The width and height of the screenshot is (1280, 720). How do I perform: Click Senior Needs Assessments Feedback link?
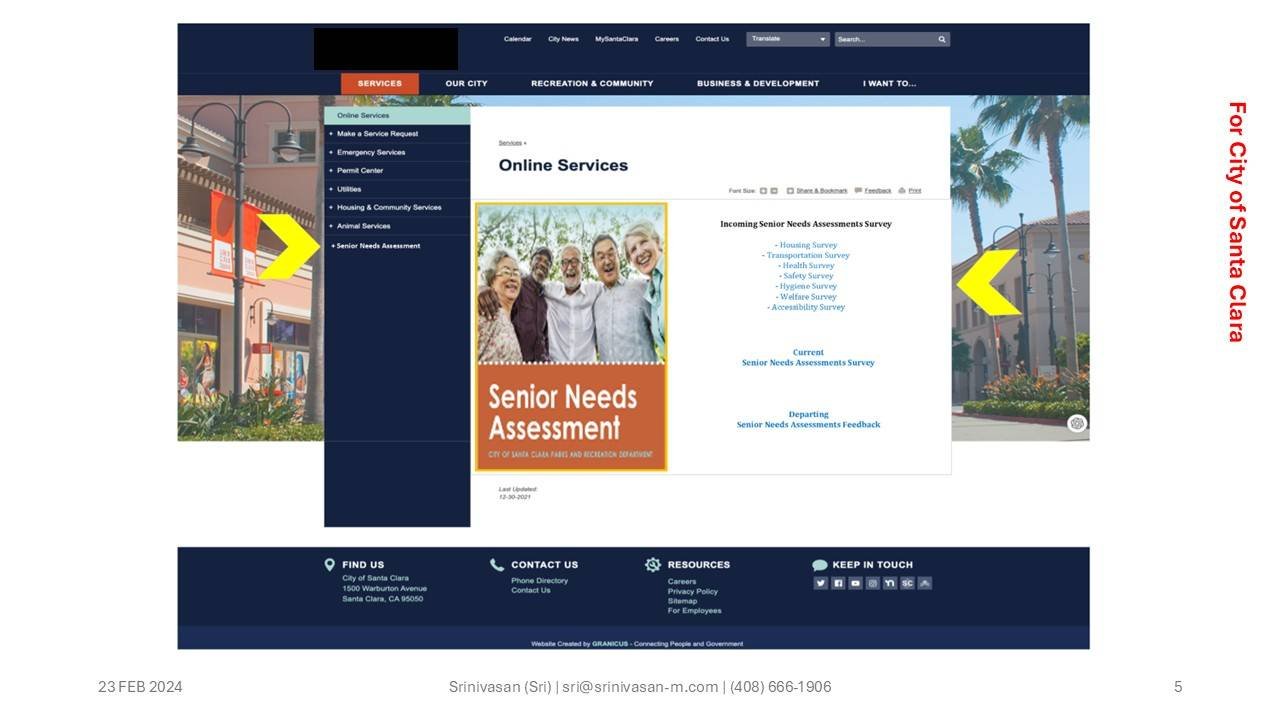(808, 425)
